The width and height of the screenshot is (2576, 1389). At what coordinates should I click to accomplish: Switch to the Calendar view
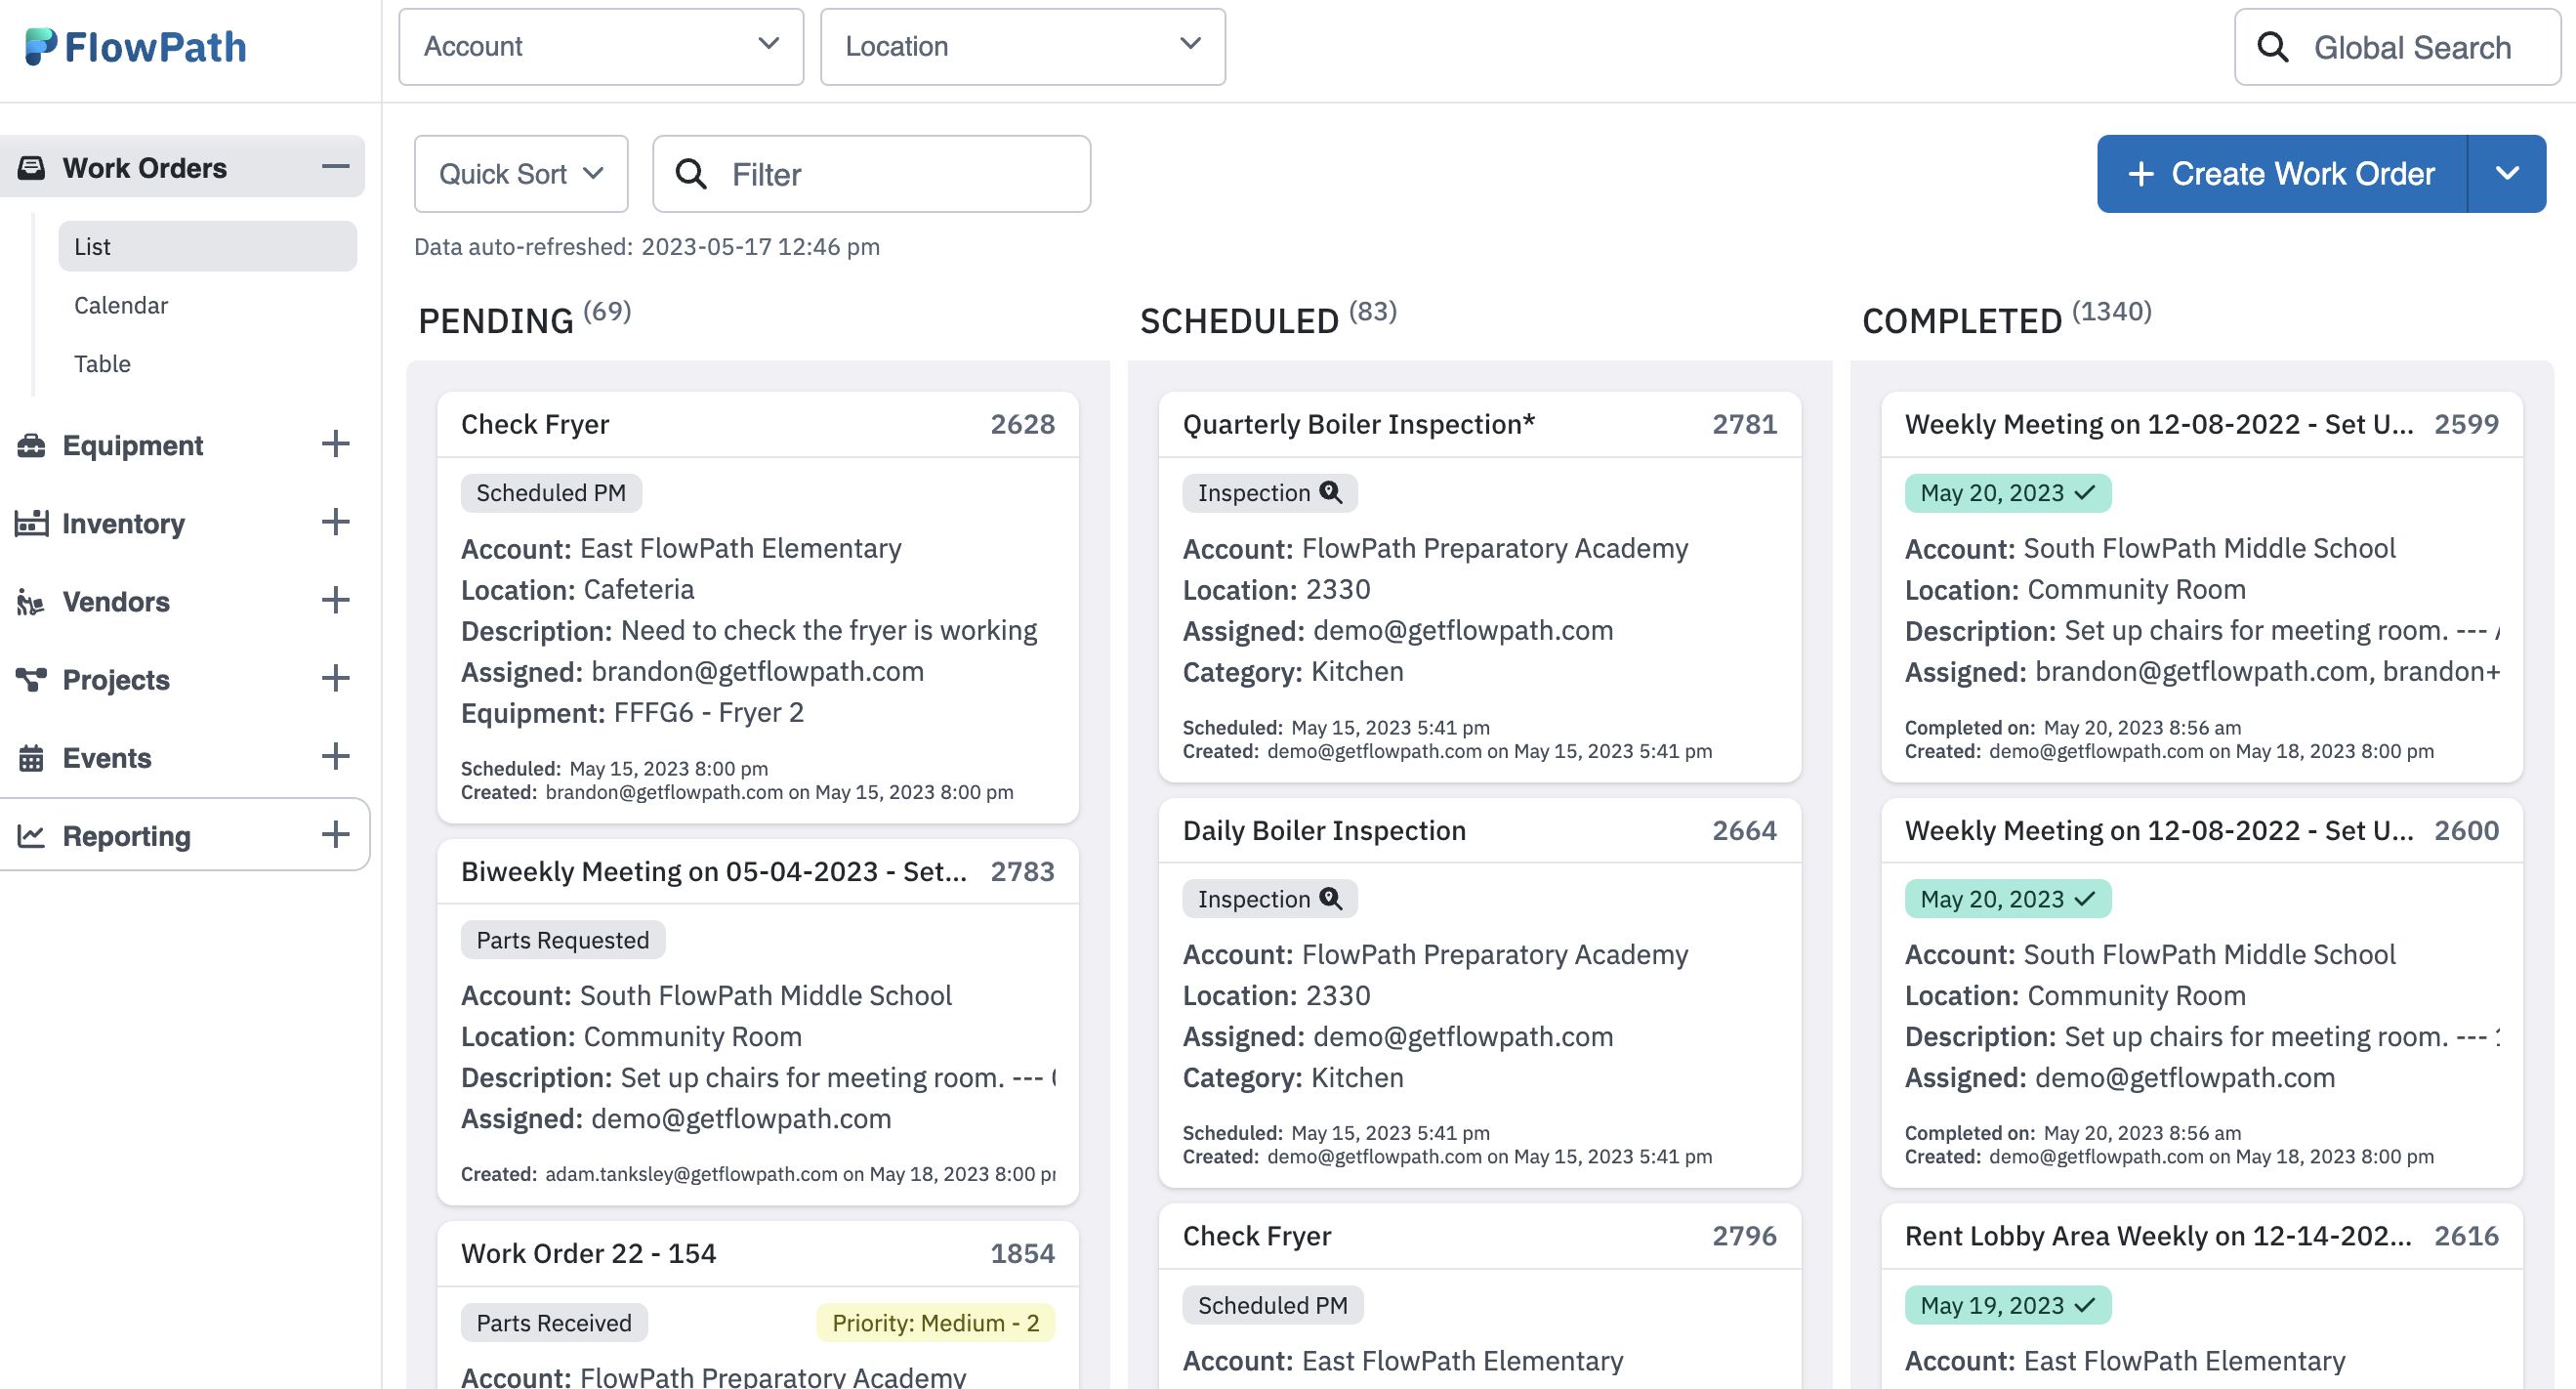[121, 305]
